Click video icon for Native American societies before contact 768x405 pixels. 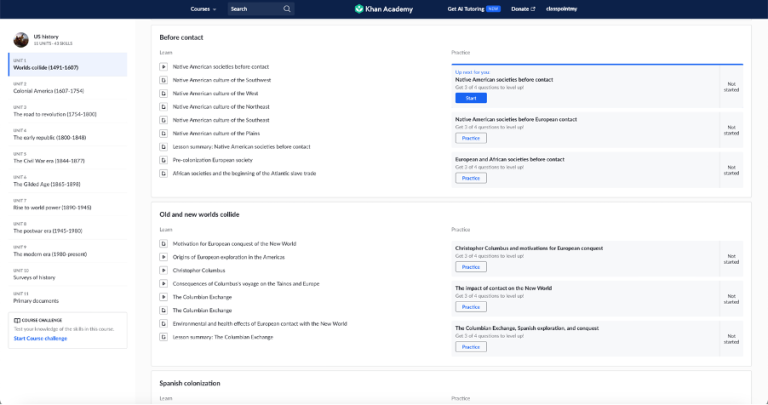(164, 67)
